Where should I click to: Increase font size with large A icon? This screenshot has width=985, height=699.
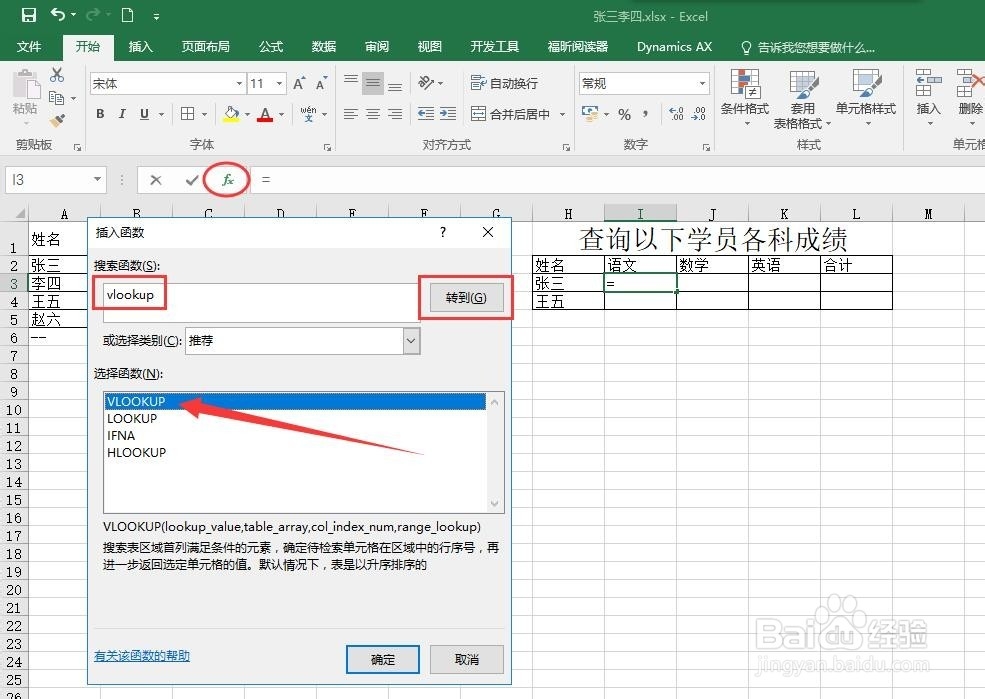pos(299,83)
